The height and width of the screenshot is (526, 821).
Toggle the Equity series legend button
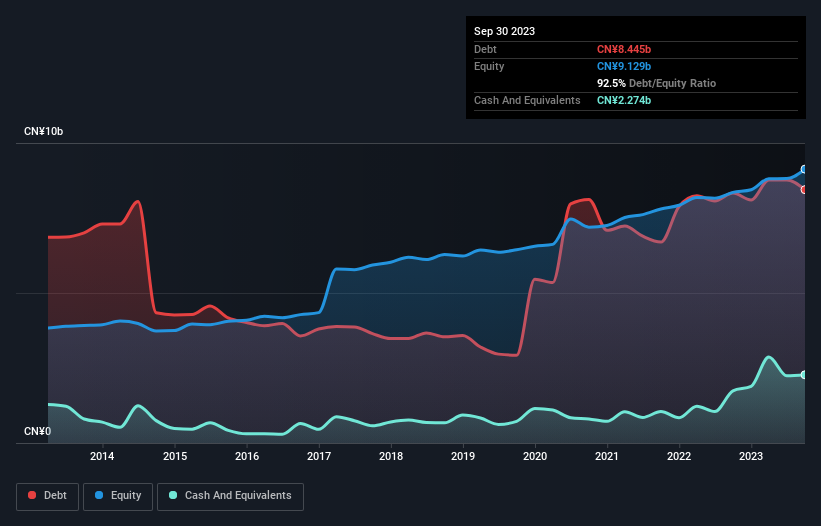point(118,496)
